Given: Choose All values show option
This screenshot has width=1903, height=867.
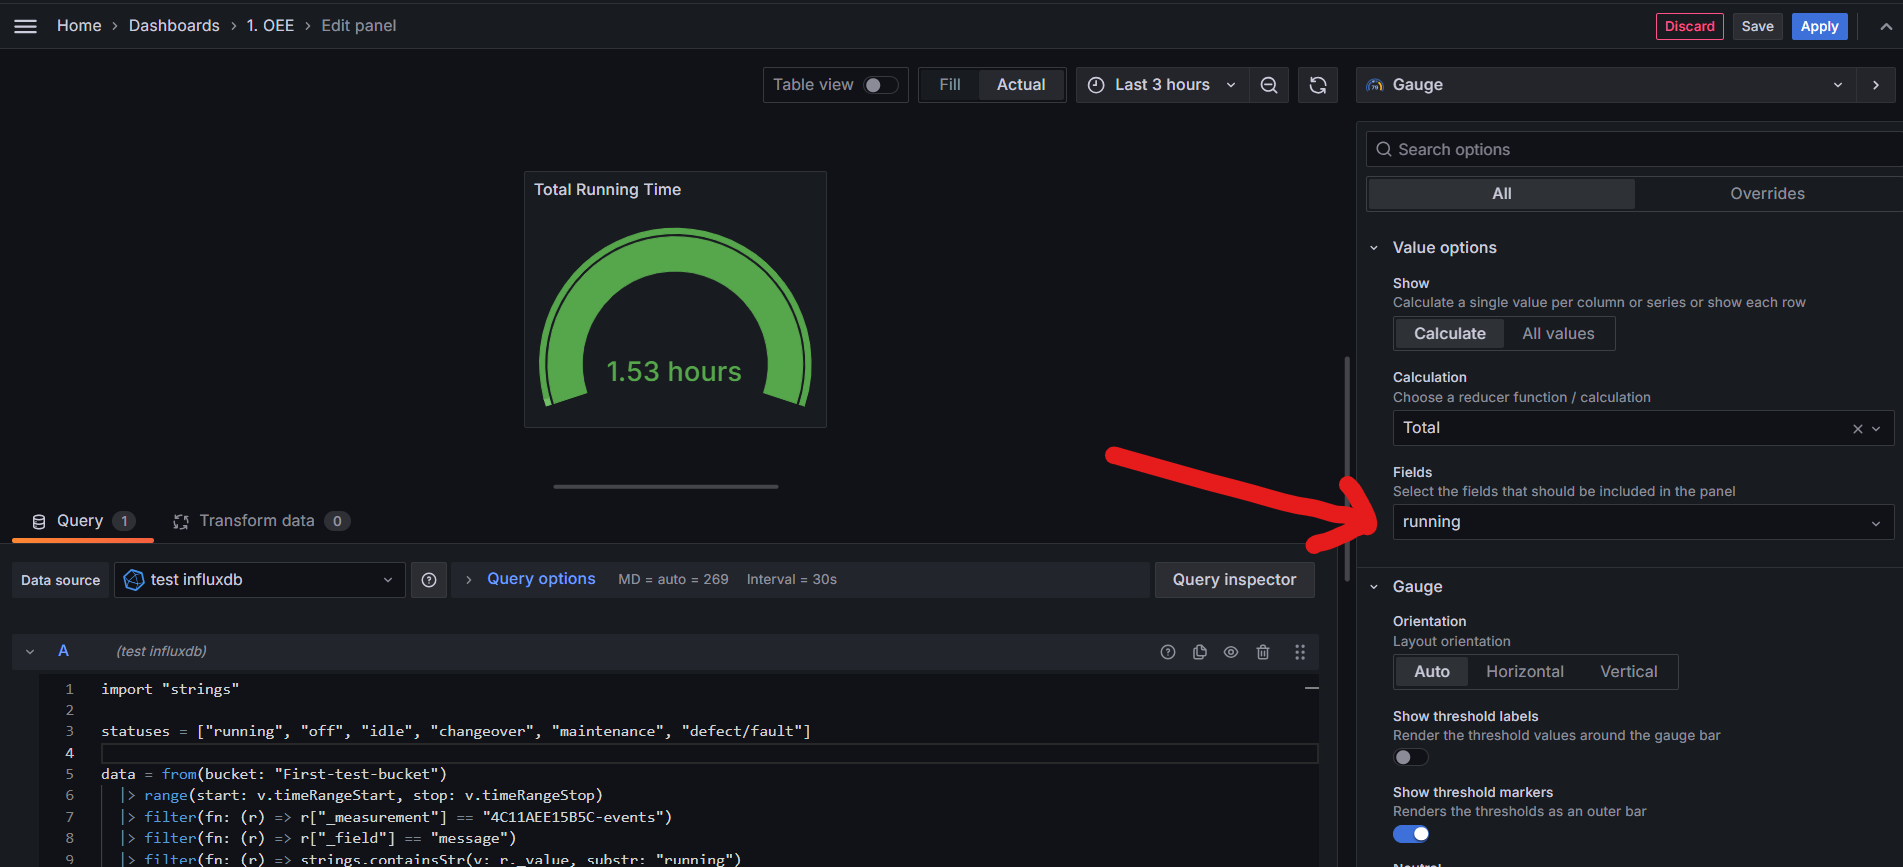Looking at the screenshot, I should tap(1558, 334).
